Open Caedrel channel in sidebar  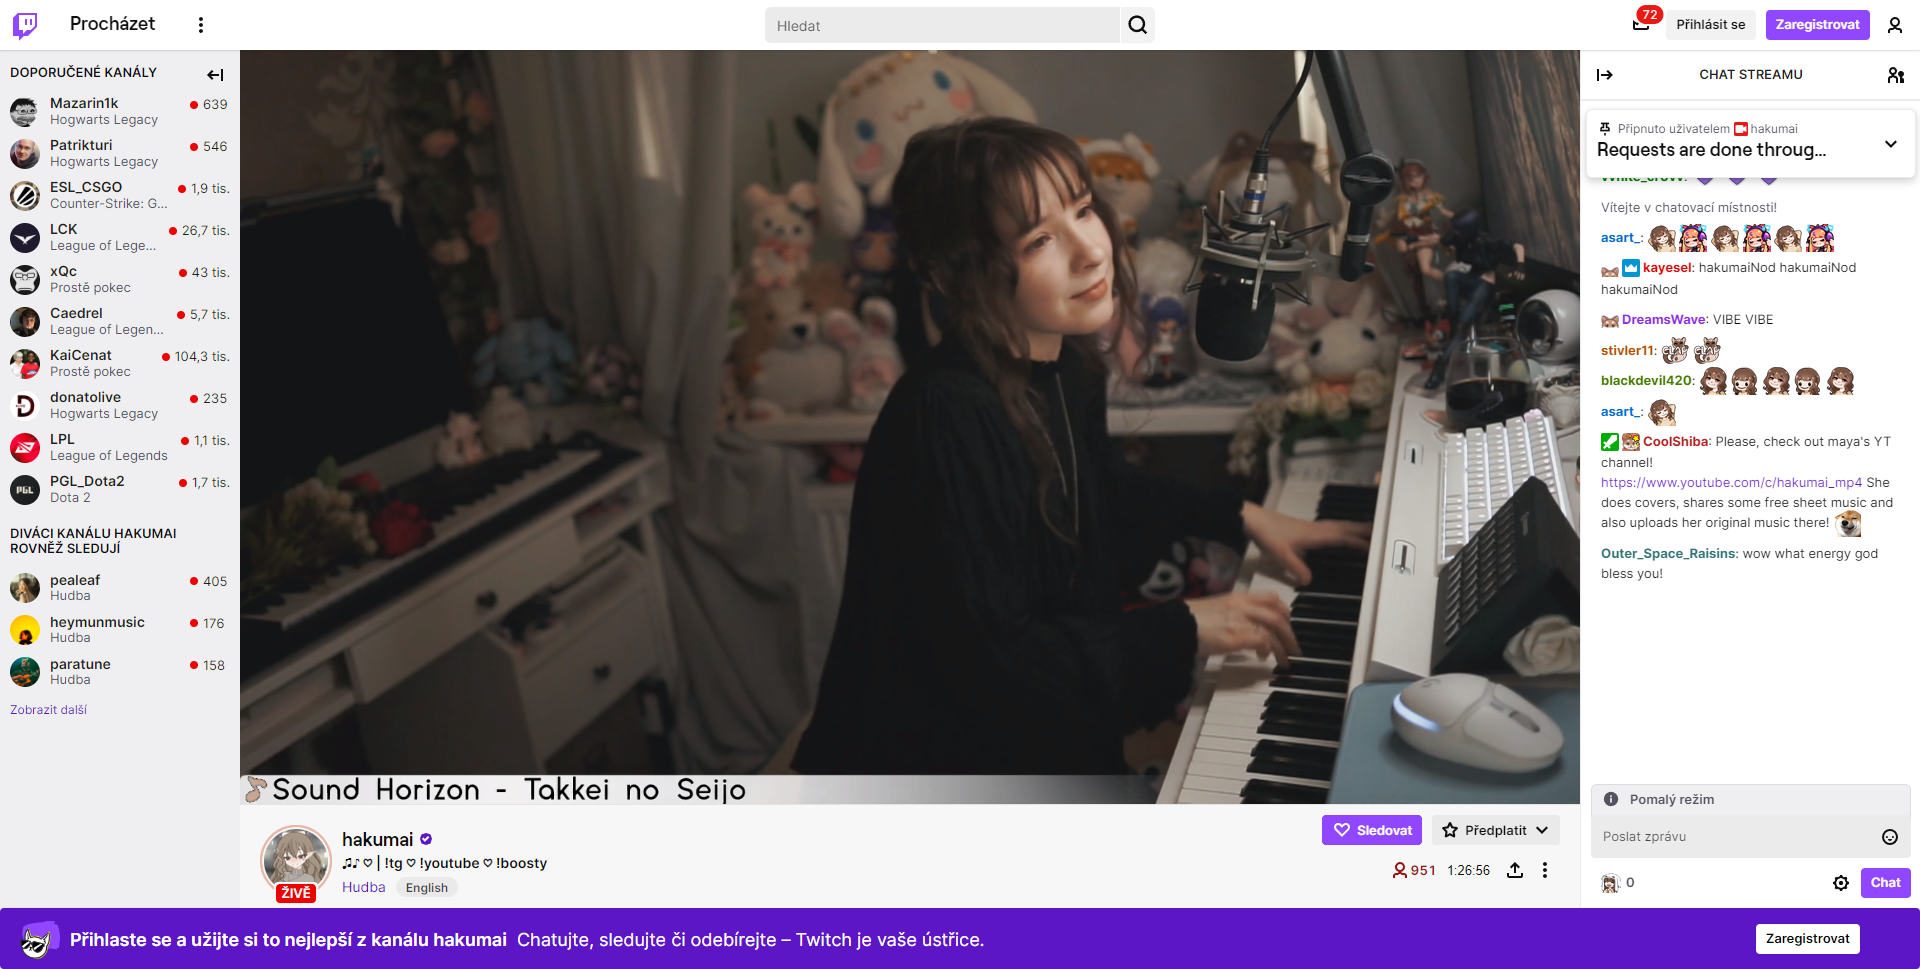(120, 321)
